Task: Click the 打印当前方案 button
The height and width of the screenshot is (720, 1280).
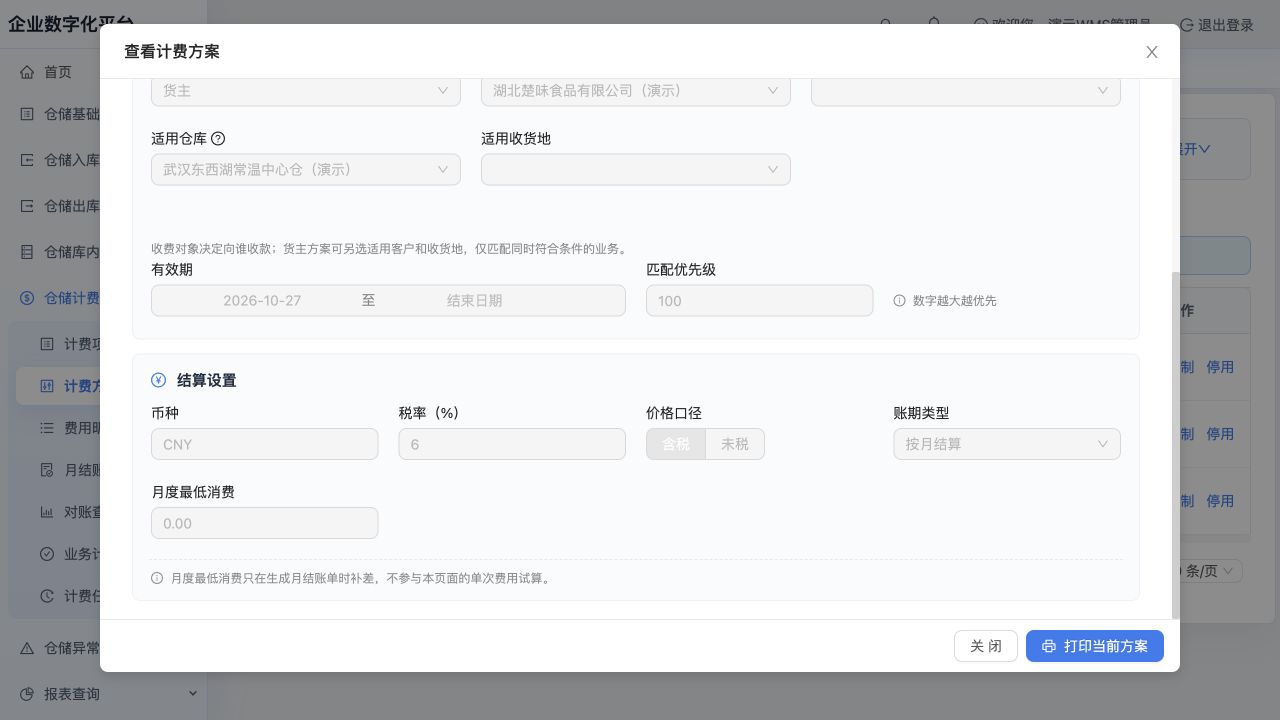Action: tap(1095, 646)
